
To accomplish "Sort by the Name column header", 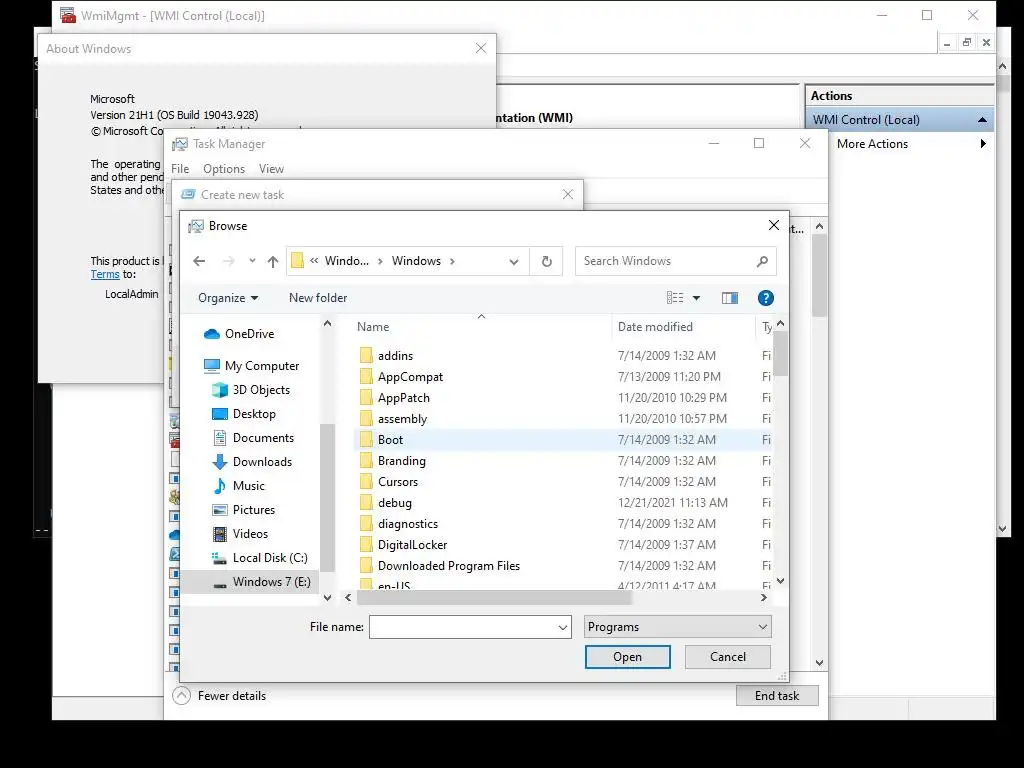I will (x=373, y=327).
